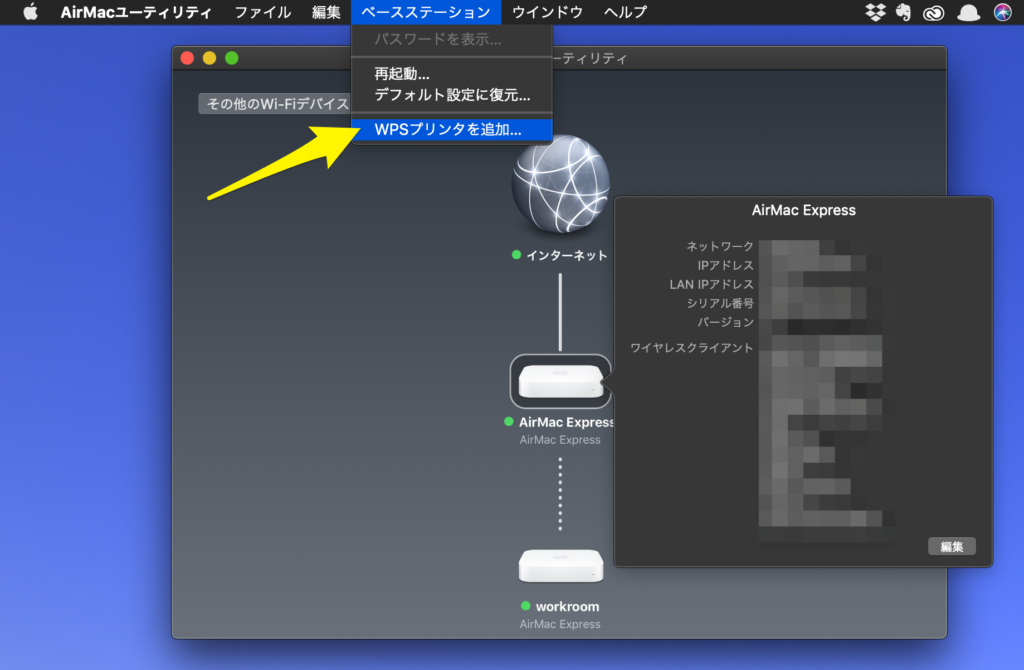Click the その他のWi-Fiデバイス button

tap(275, 103)
